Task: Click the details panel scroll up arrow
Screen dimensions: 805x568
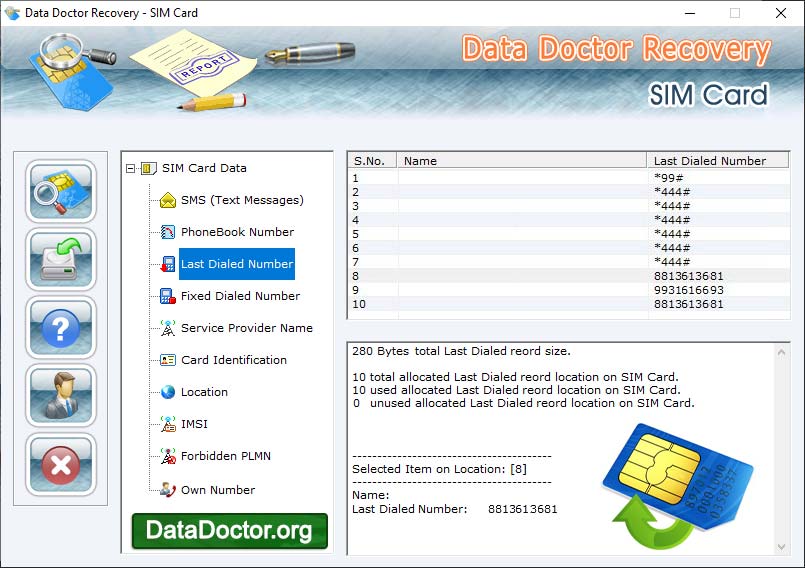Action: (x=781, y=352)
